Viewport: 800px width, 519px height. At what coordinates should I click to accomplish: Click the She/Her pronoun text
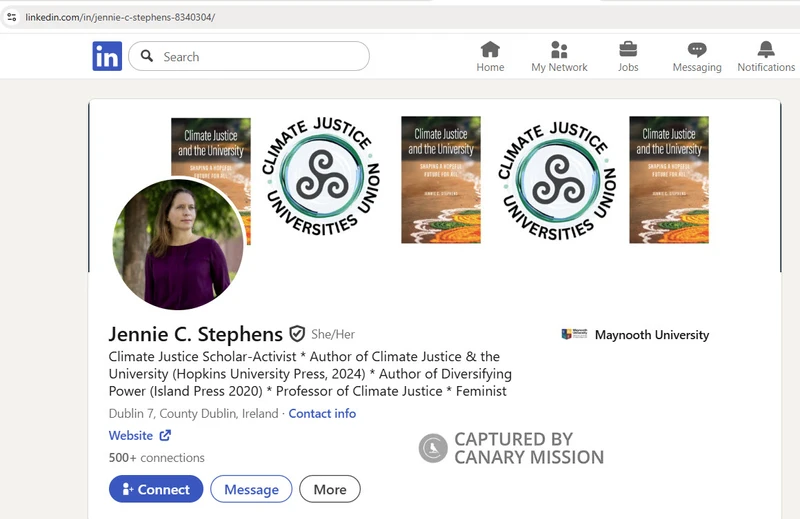coord(333,334)
